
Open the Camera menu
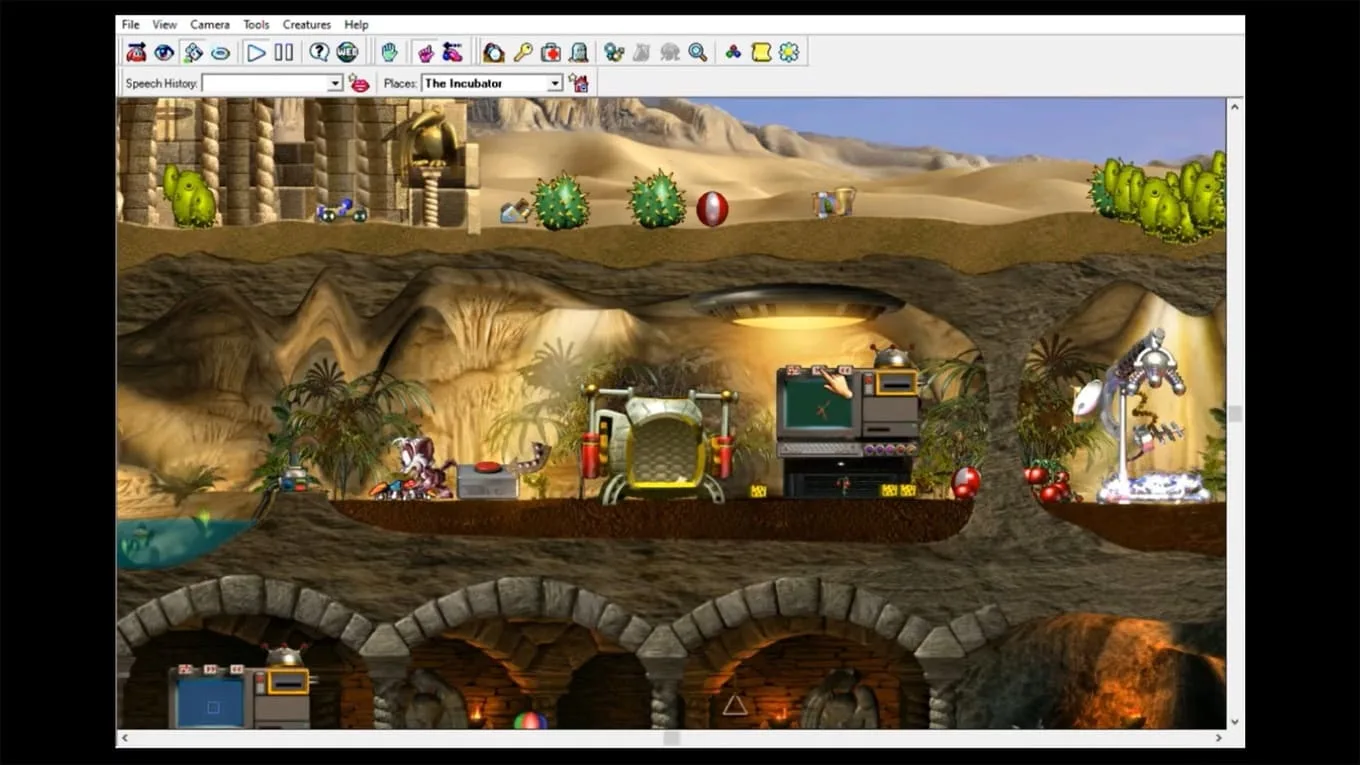[210, 24]
